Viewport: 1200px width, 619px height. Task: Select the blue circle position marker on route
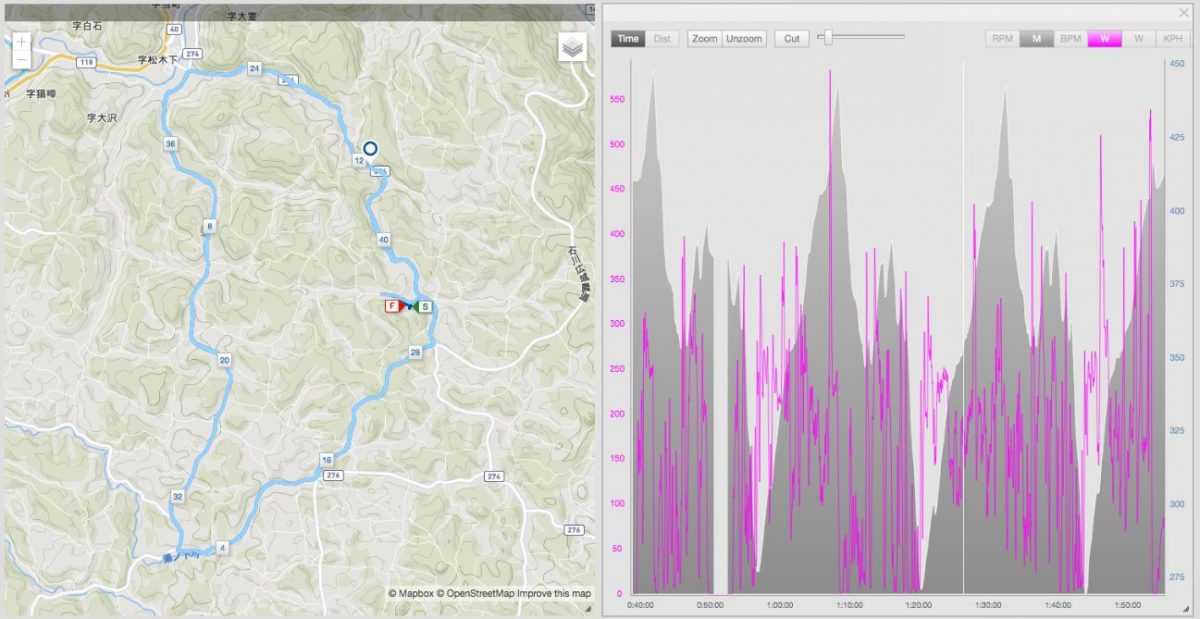tap(370, 149)
